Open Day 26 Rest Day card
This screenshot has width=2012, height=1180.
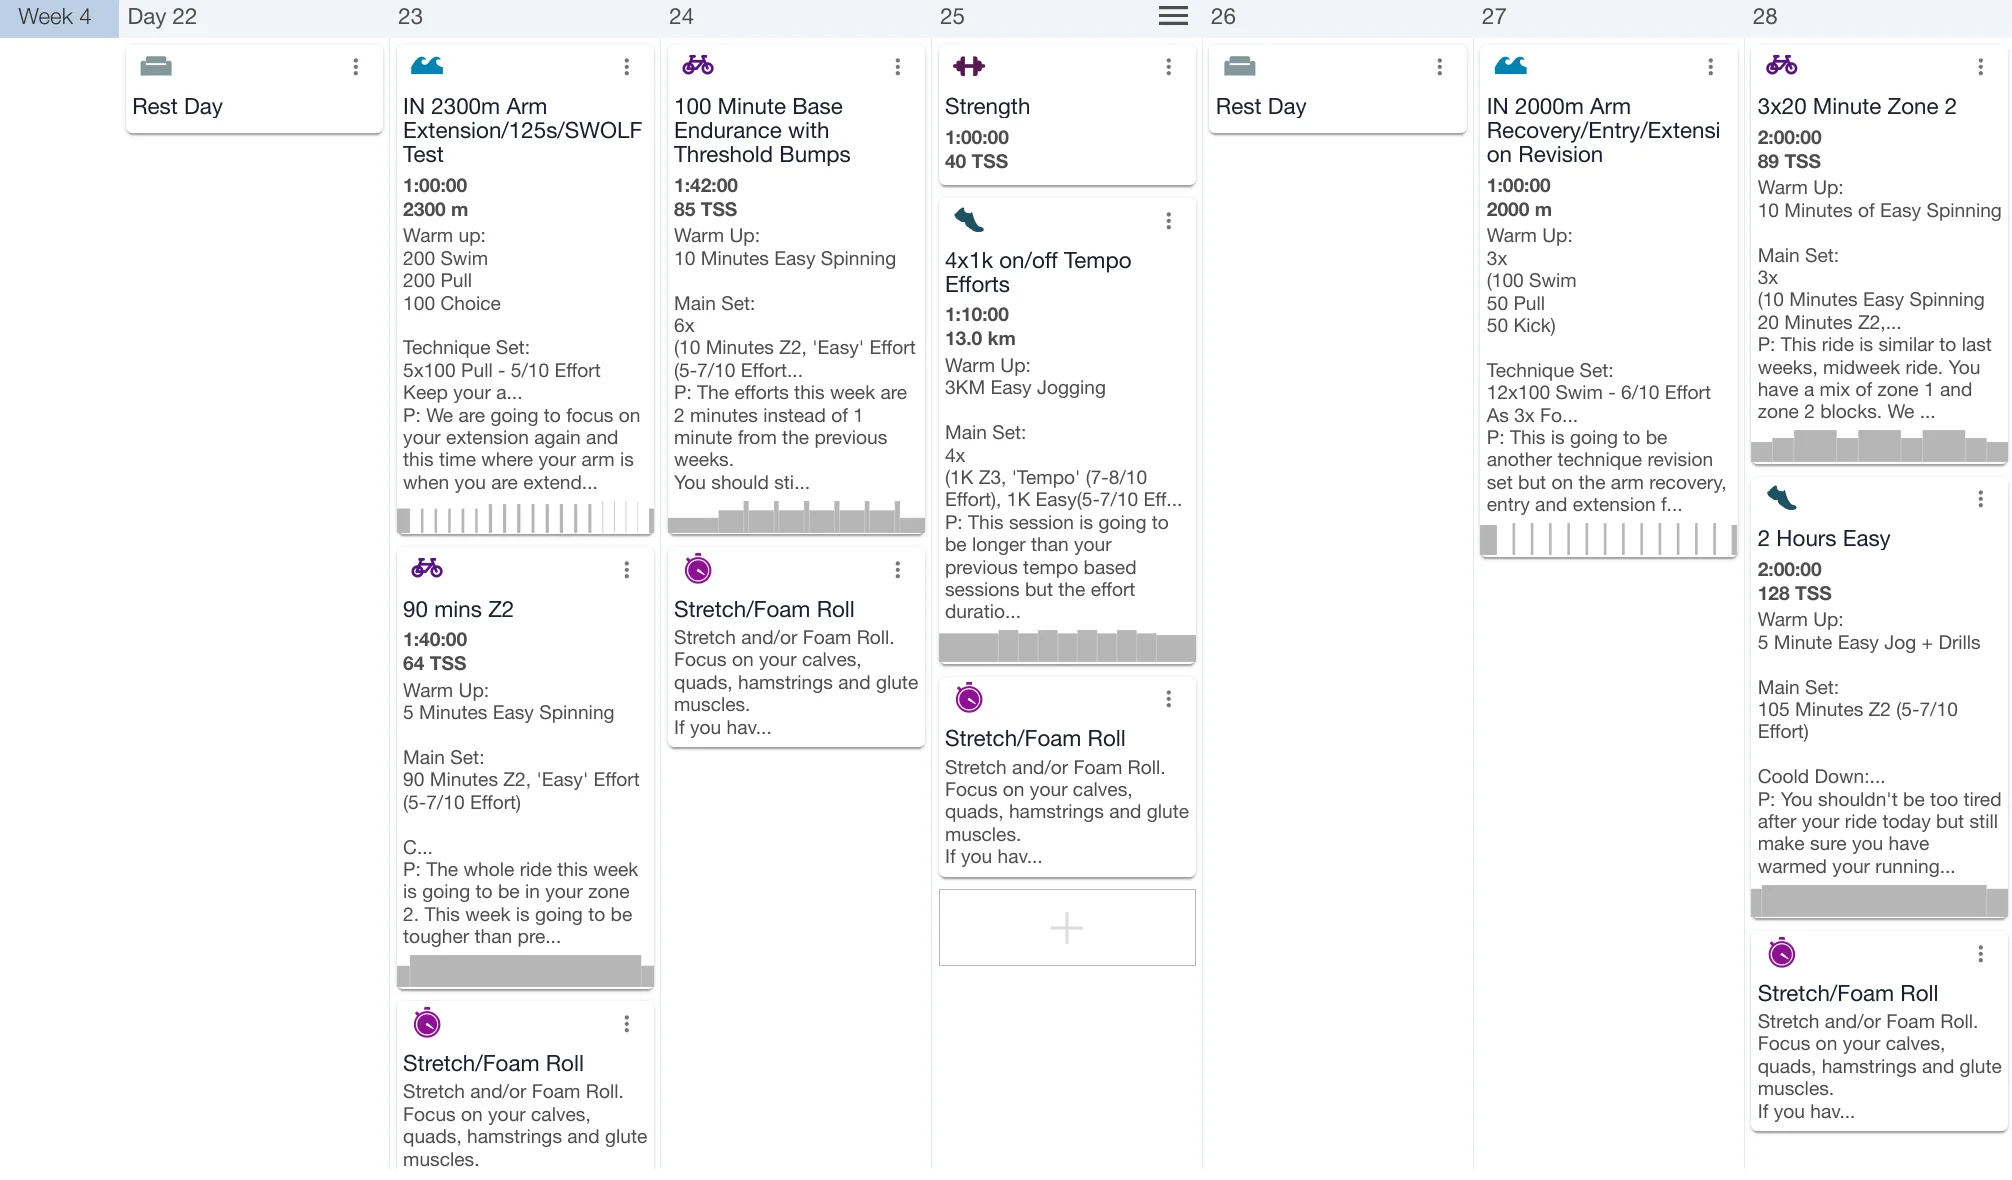(x=1261, y=106)
